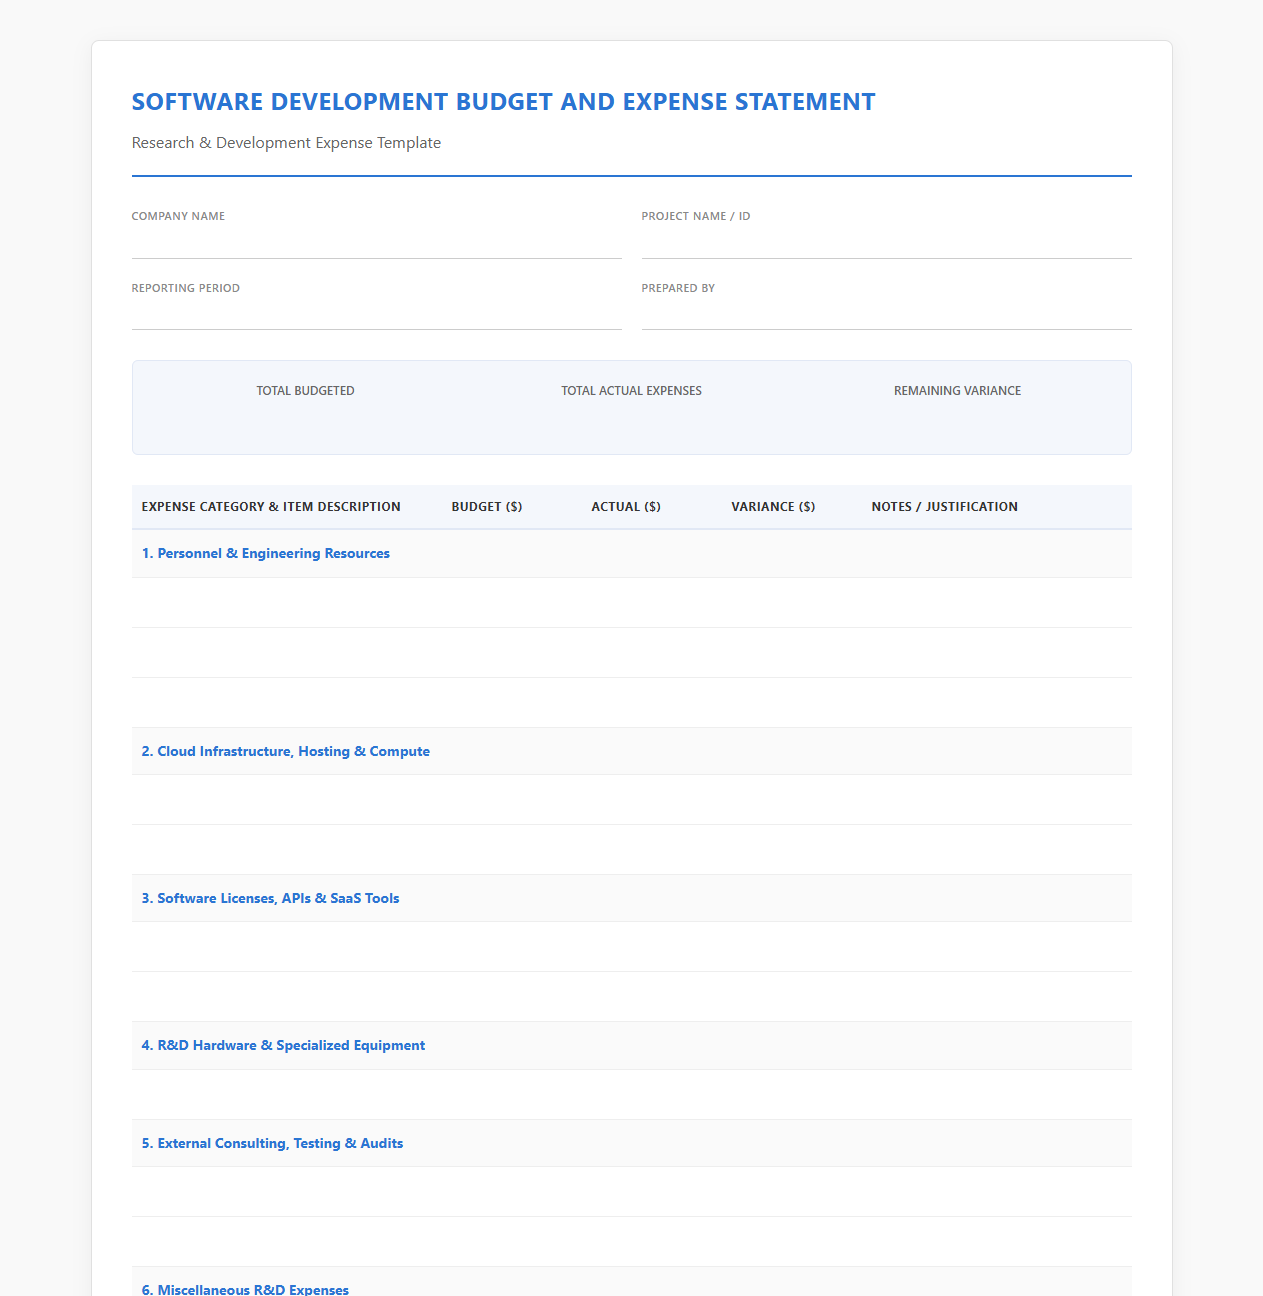Screen dimensions: 1263x1296
Task: Click the Reporting Period input field
Action: 376,314
